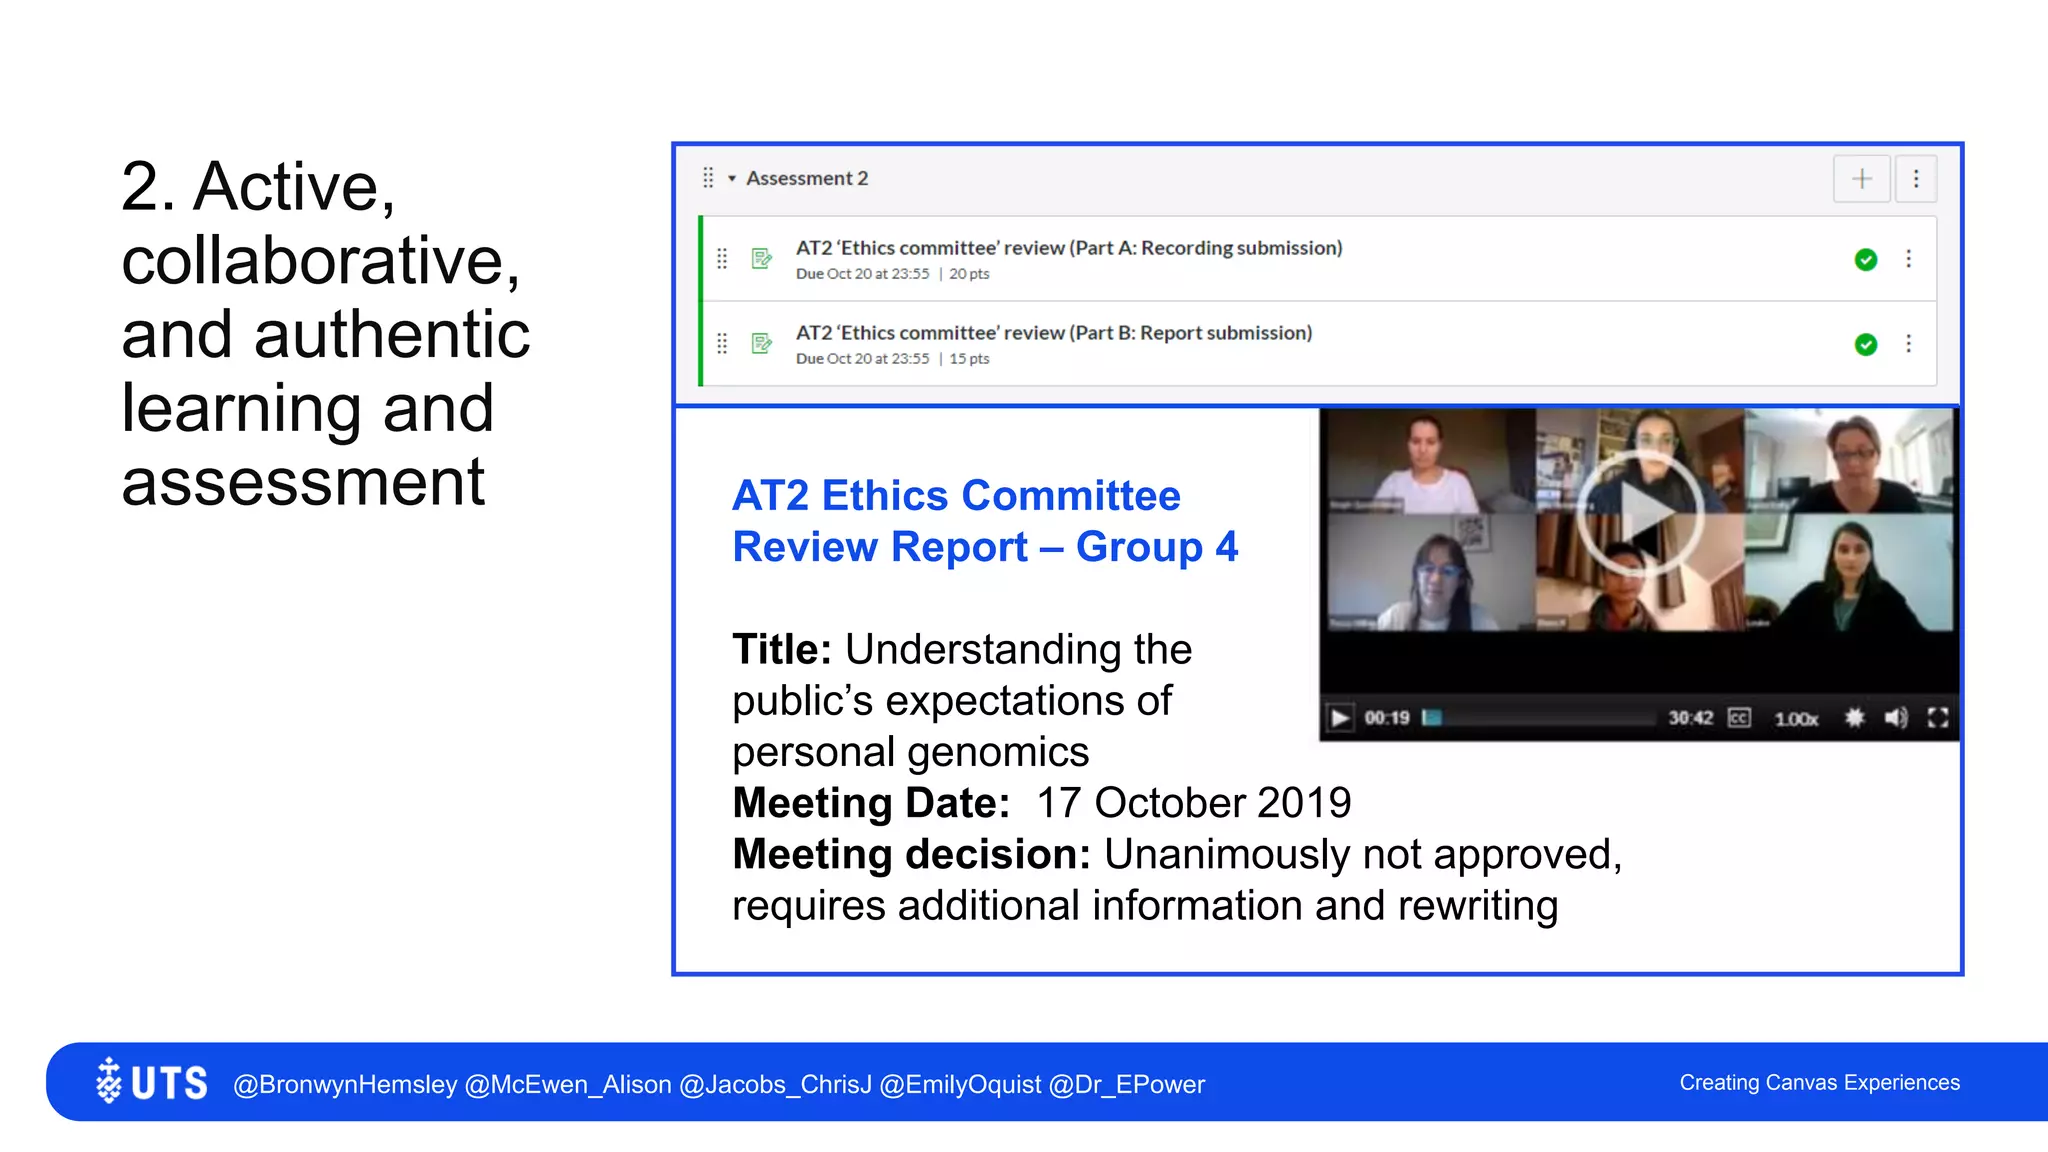The height and width of the screenshot is (1152, 2048).
Task: Click the '30:42' total duration
Action: (1690, 718)
